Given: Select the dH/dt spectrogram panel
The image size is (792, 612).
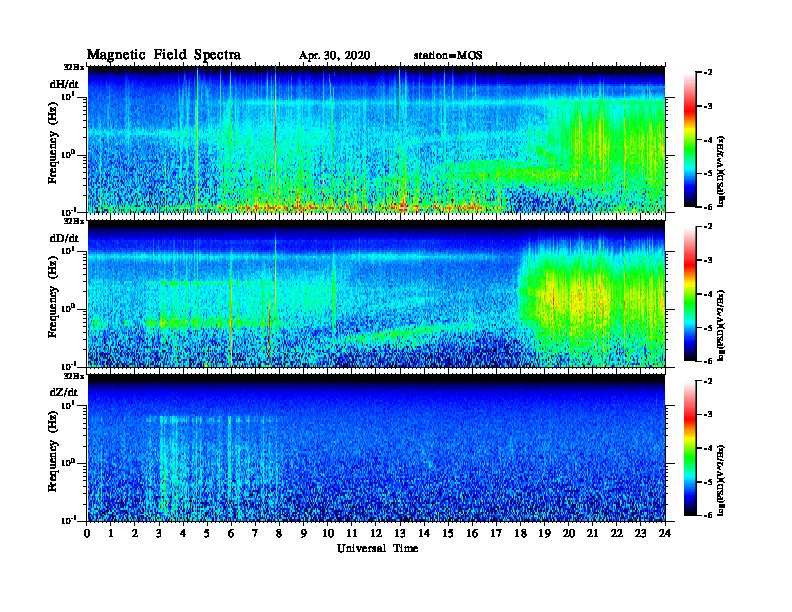Looking at the screenshot, I should click(x=376, y=139).
